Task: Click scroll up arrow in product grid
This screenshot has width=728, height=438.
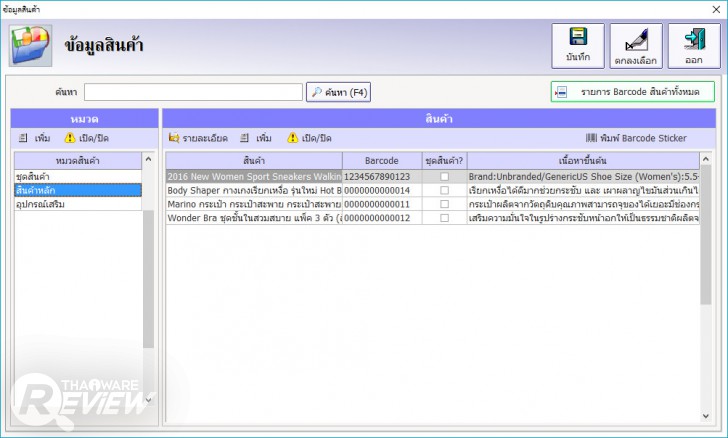Action: pyautogui.click(x=706, y=159)
